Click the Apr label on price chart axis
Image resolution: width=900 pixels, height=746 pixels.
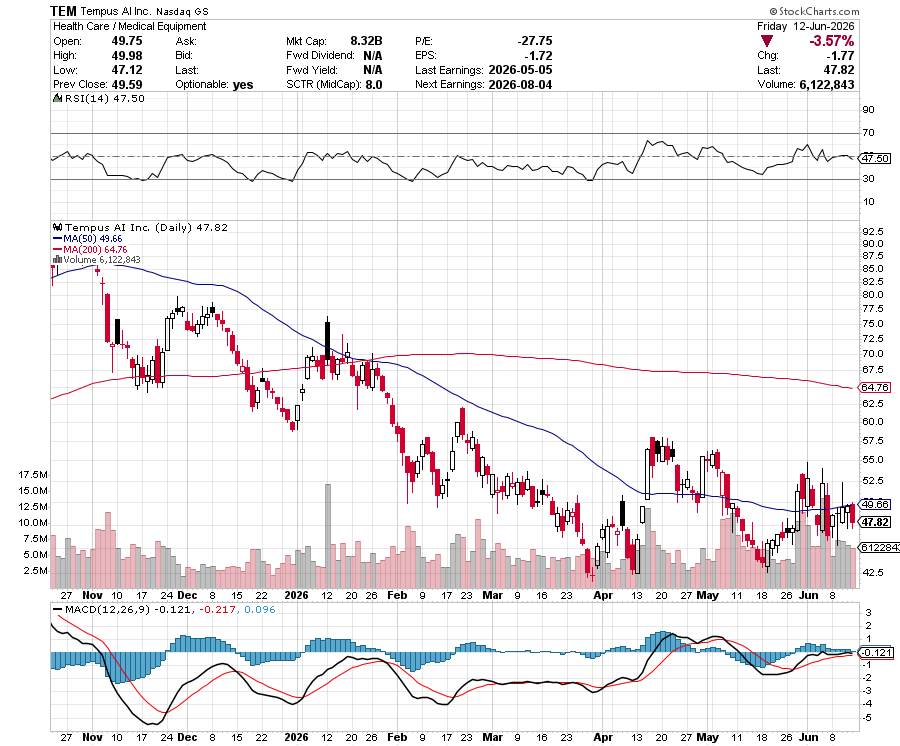[x=603, y=595]
